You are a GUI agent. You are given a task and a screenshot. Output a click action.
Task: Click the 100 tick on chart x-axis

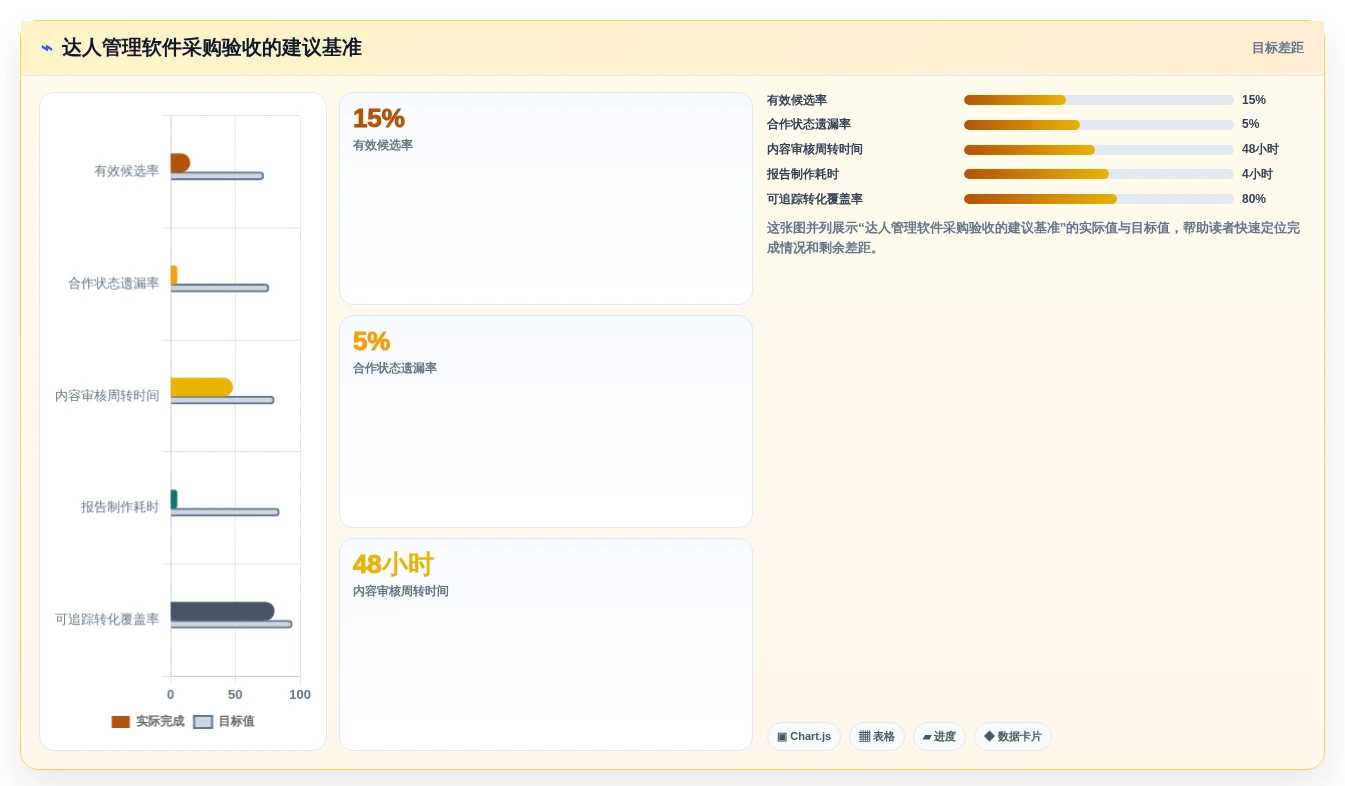(x=300, y=695)
